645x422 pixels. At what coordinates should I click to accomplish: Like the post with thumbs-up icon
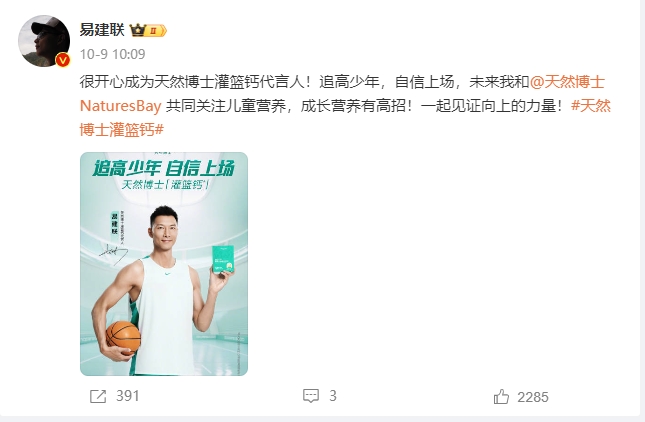[x=501, y=397]
